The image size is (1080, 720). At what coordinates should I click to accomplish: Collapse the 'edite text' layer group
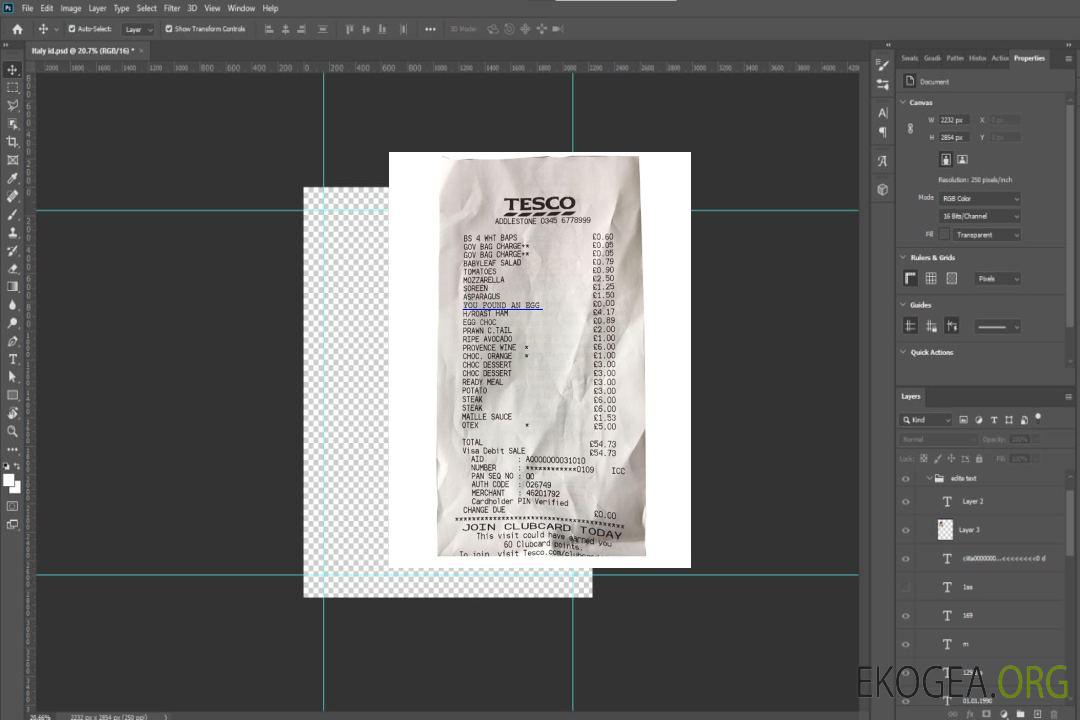pyautogui.click(x=928, y=478)
